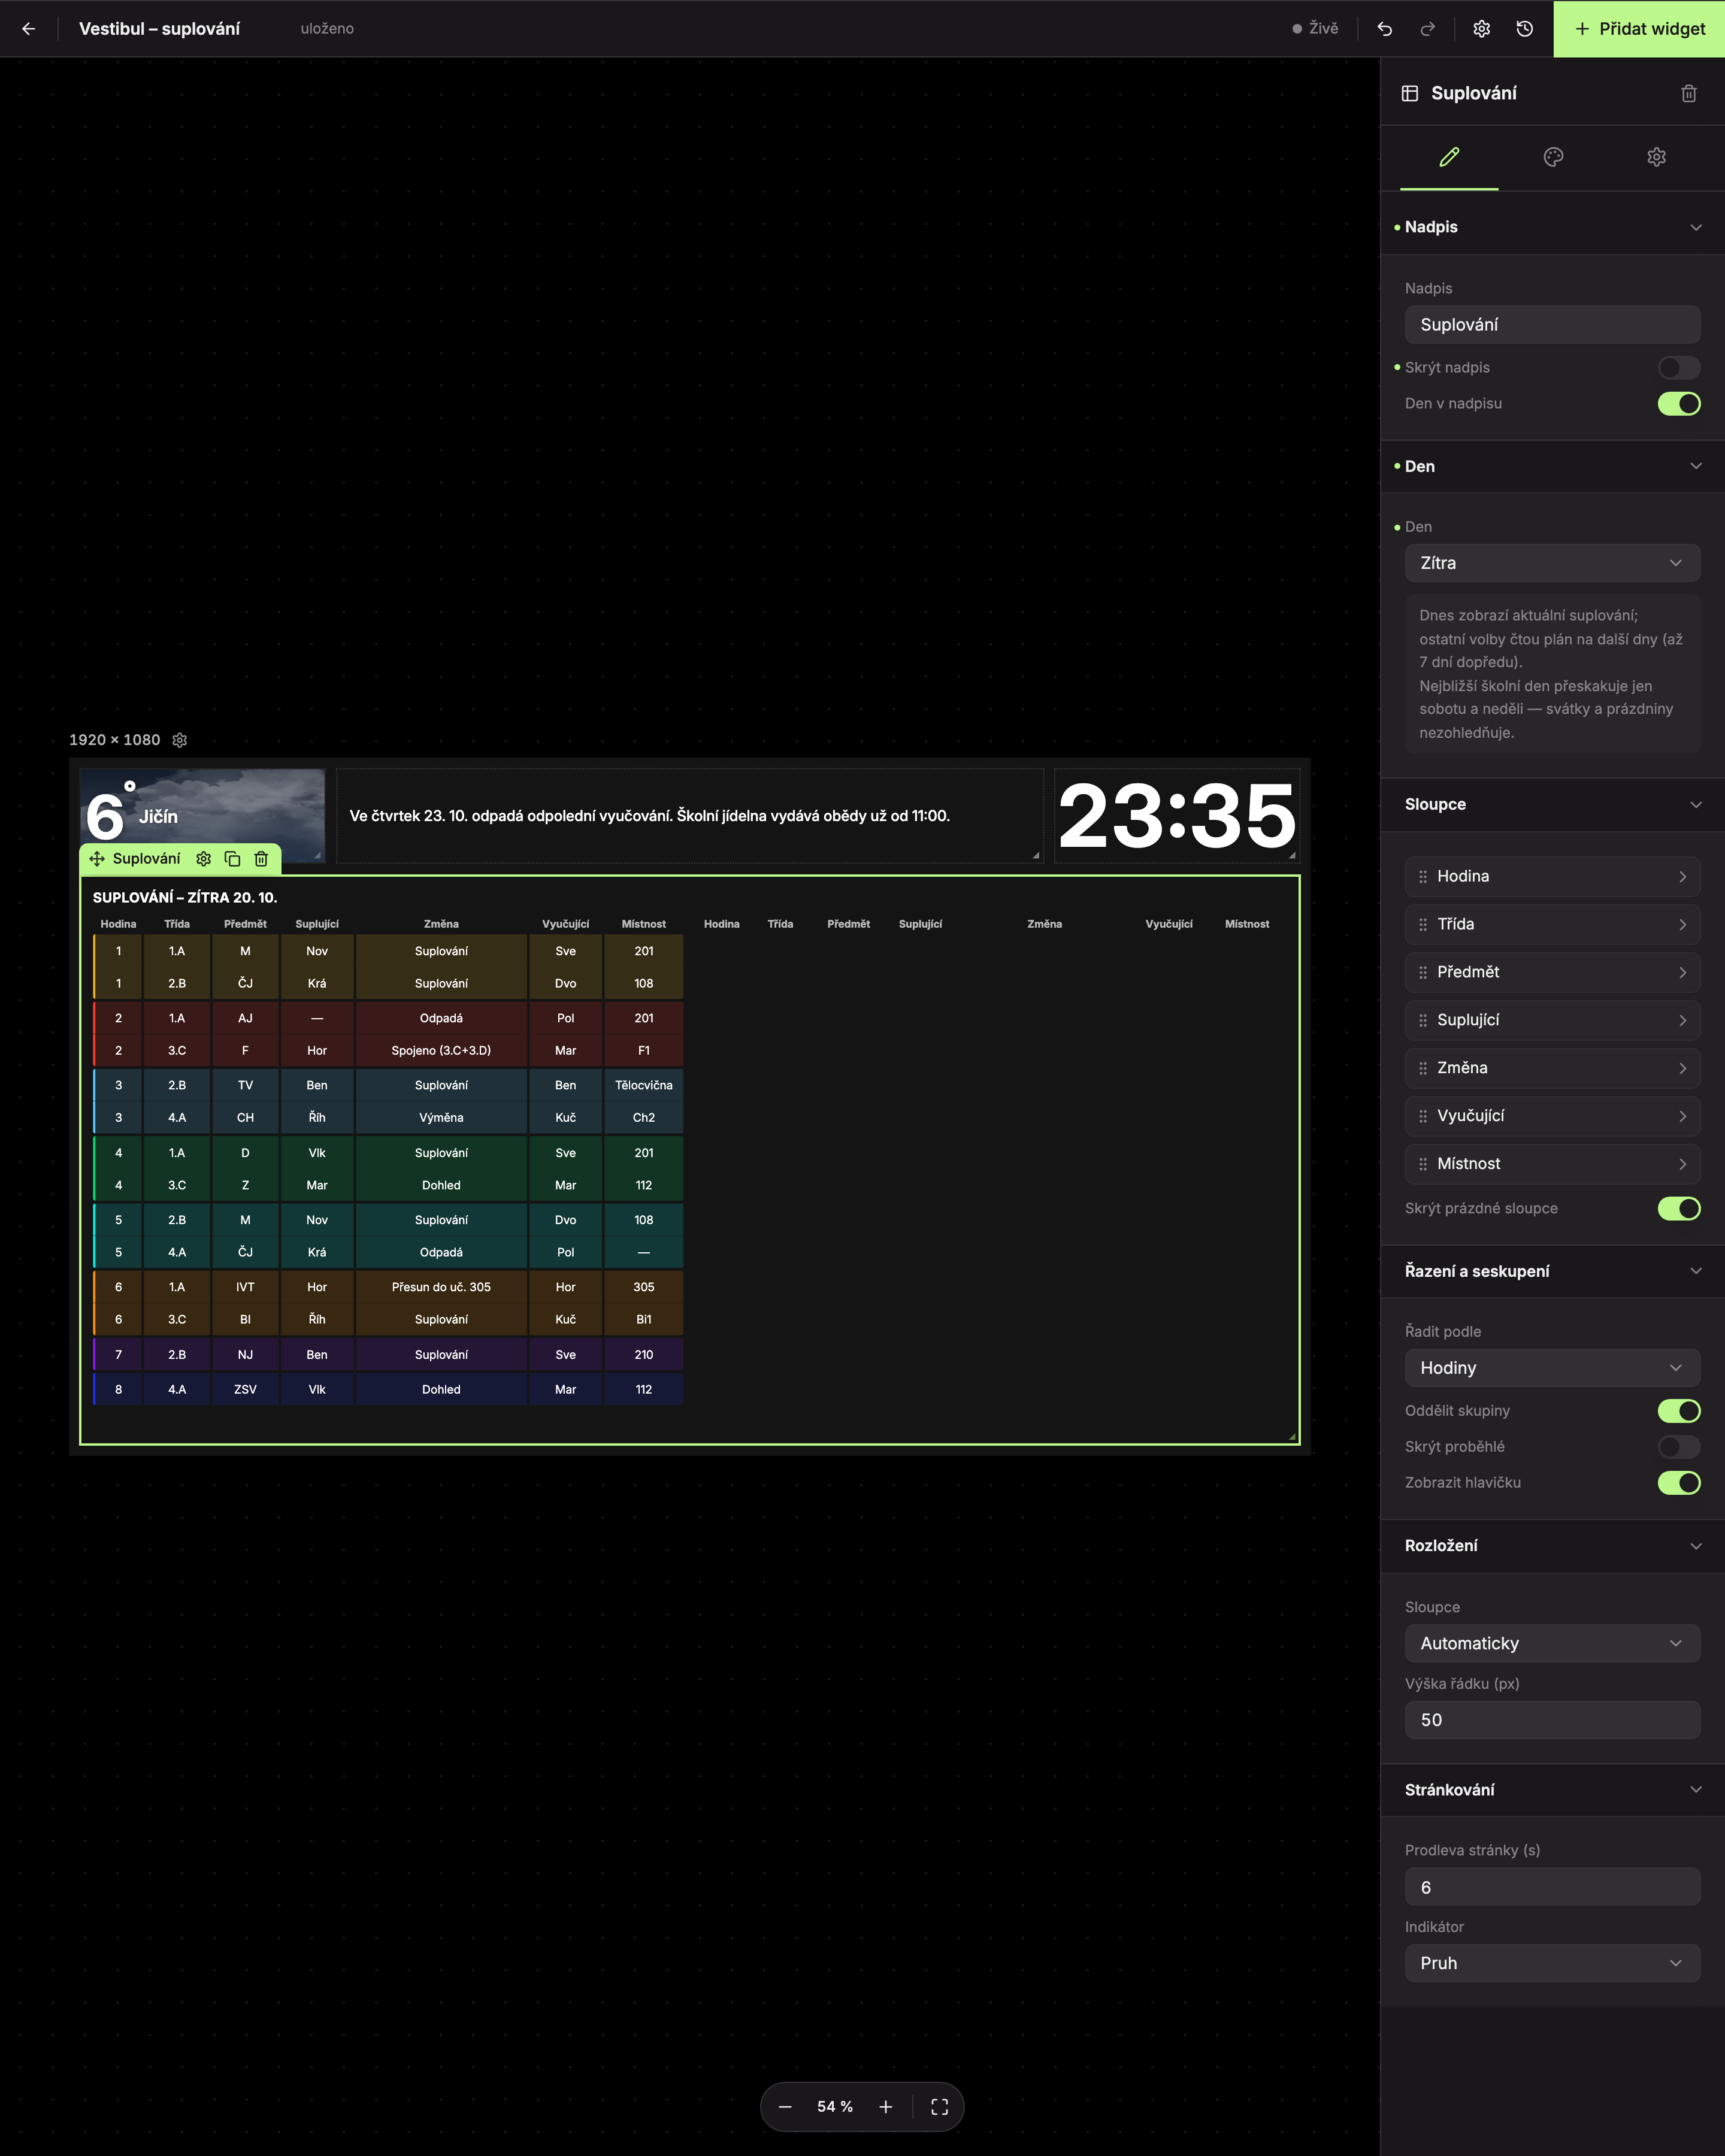This screenshot has height=2156, width=1725.
Task: Click drag handle of Hodina column
Action: pyautogui.click(x=1423, y=877)
